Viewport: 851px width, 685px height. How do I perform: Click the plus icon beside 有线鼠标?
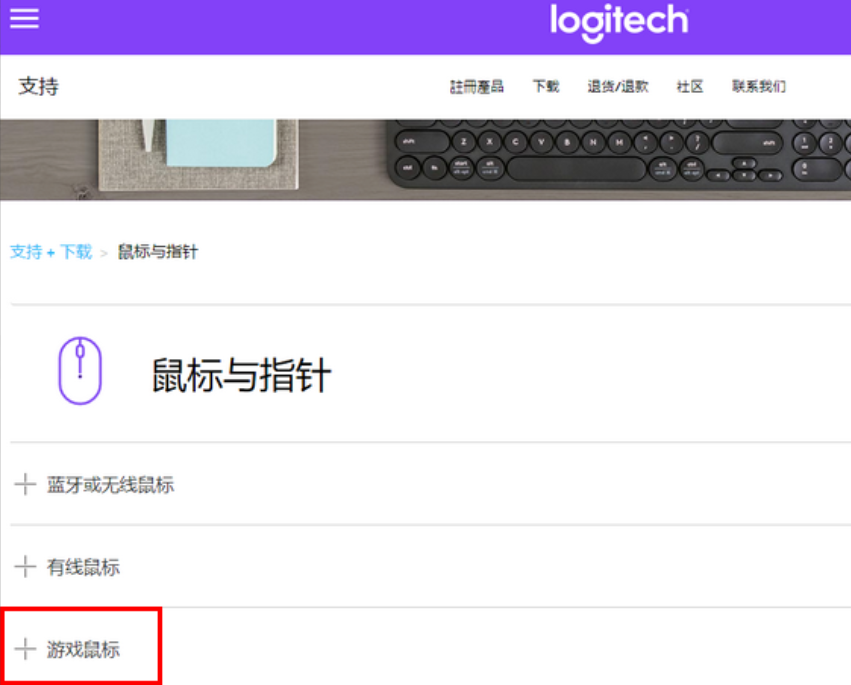pyautogui.click(x=25, y=567)
